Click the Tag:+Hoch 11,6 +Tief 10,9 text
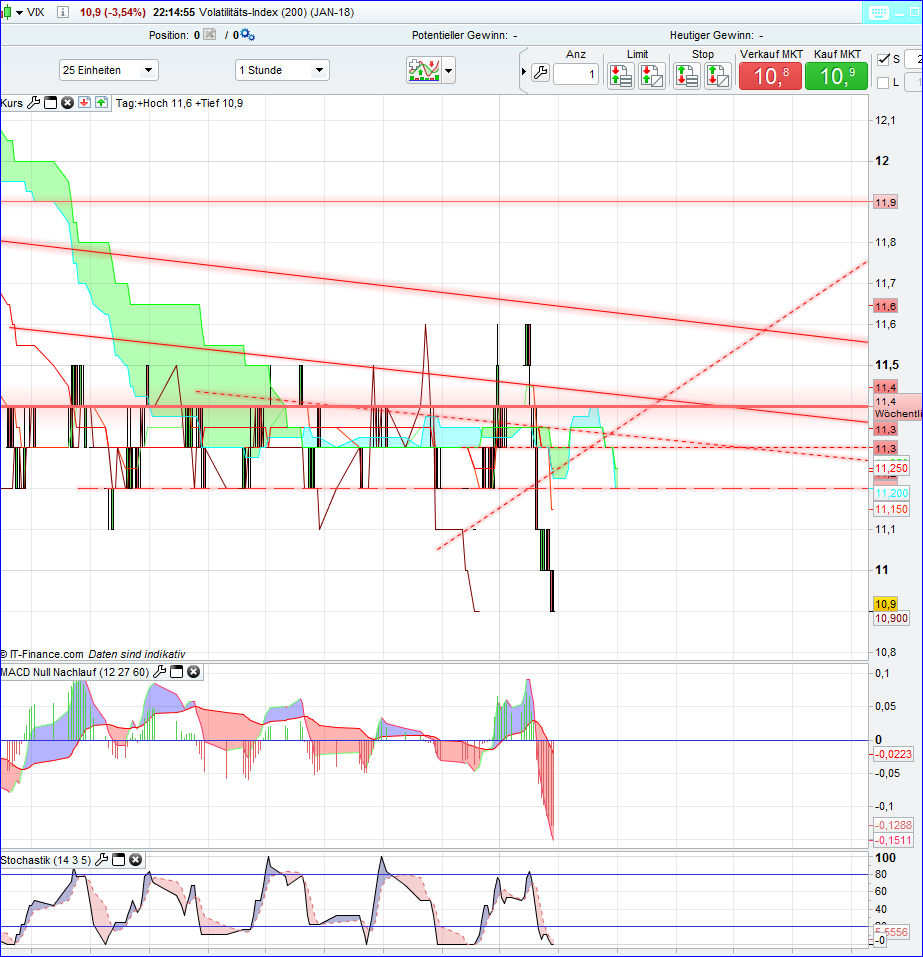This screenshot has height=957, width=923. tap(179, 103)
